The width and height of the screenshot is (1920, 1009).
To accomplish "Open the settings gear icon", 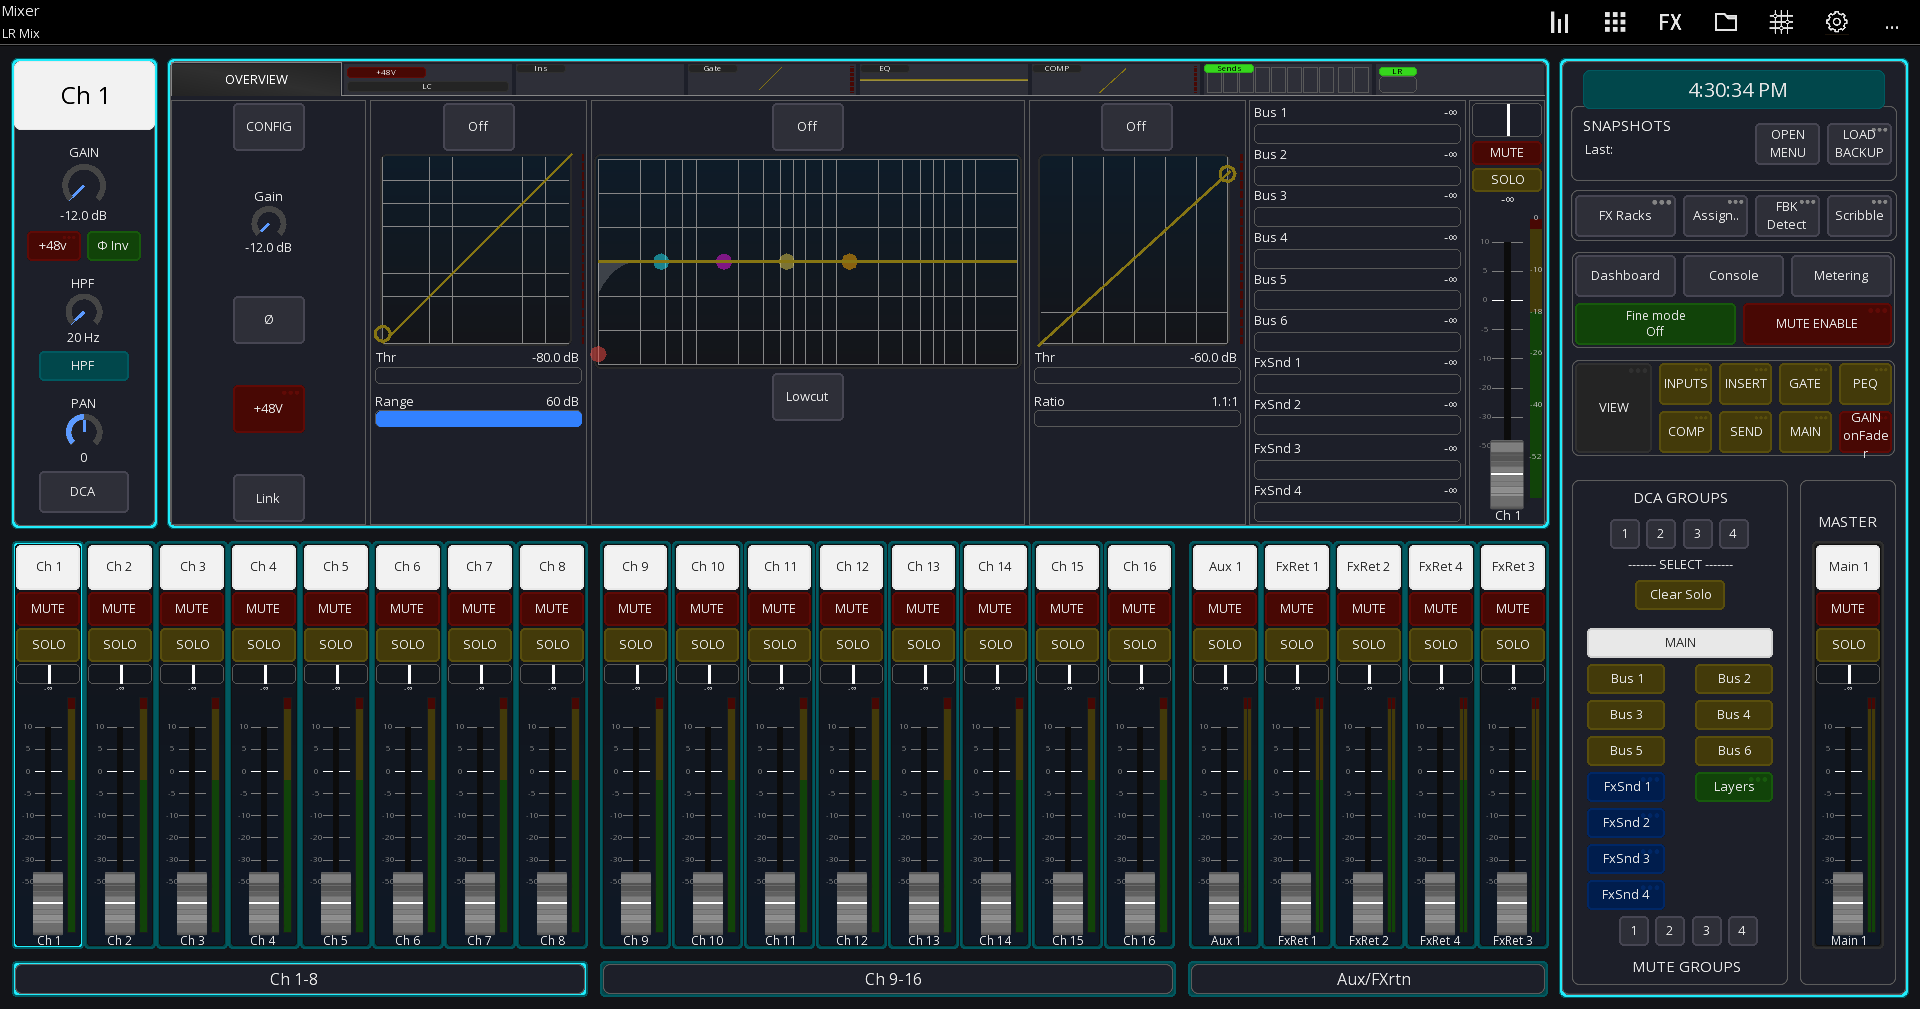I will [x=1836, y=22].
